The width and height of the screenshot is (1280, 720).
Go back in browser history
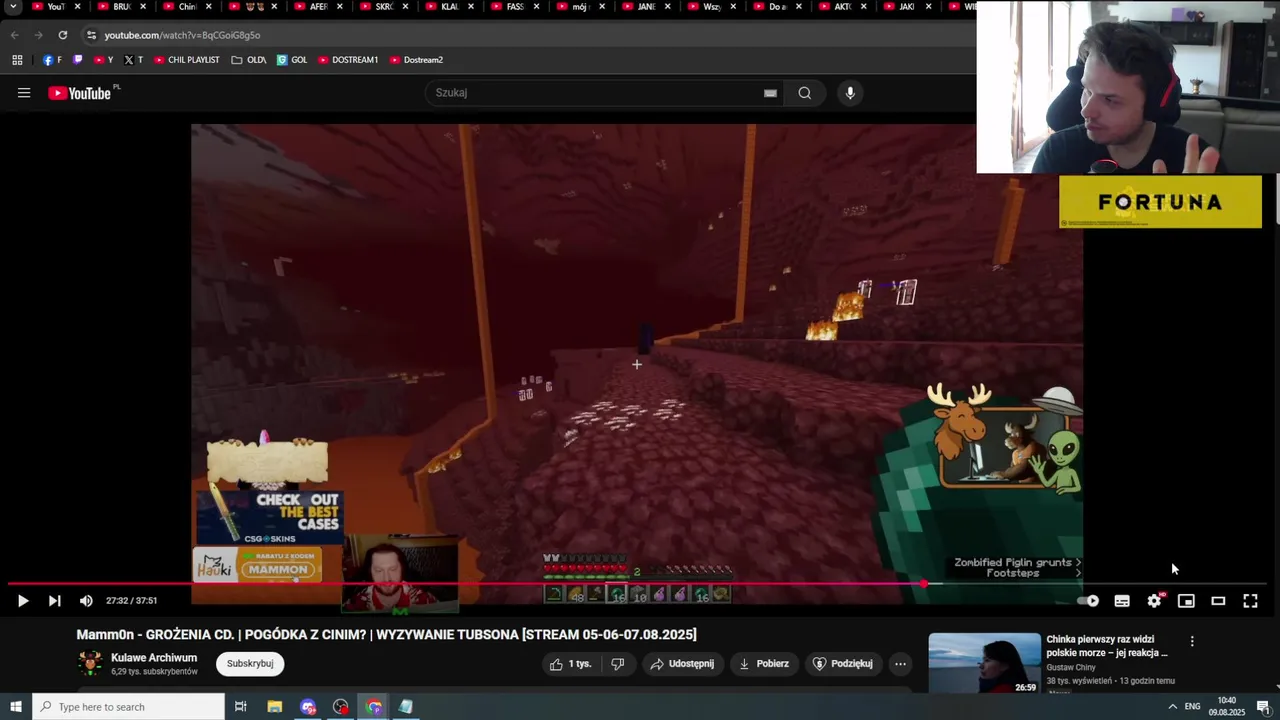[x=15, y=35]
